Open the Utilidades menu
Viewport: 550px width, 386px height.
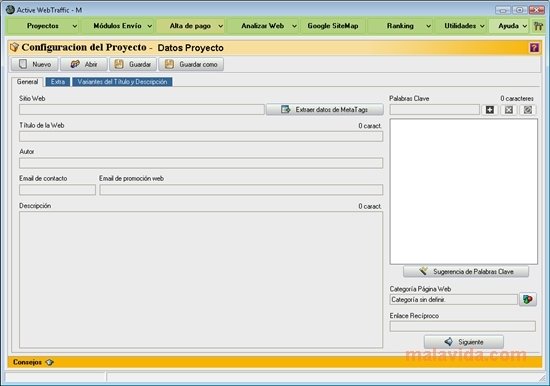point(460,26)
